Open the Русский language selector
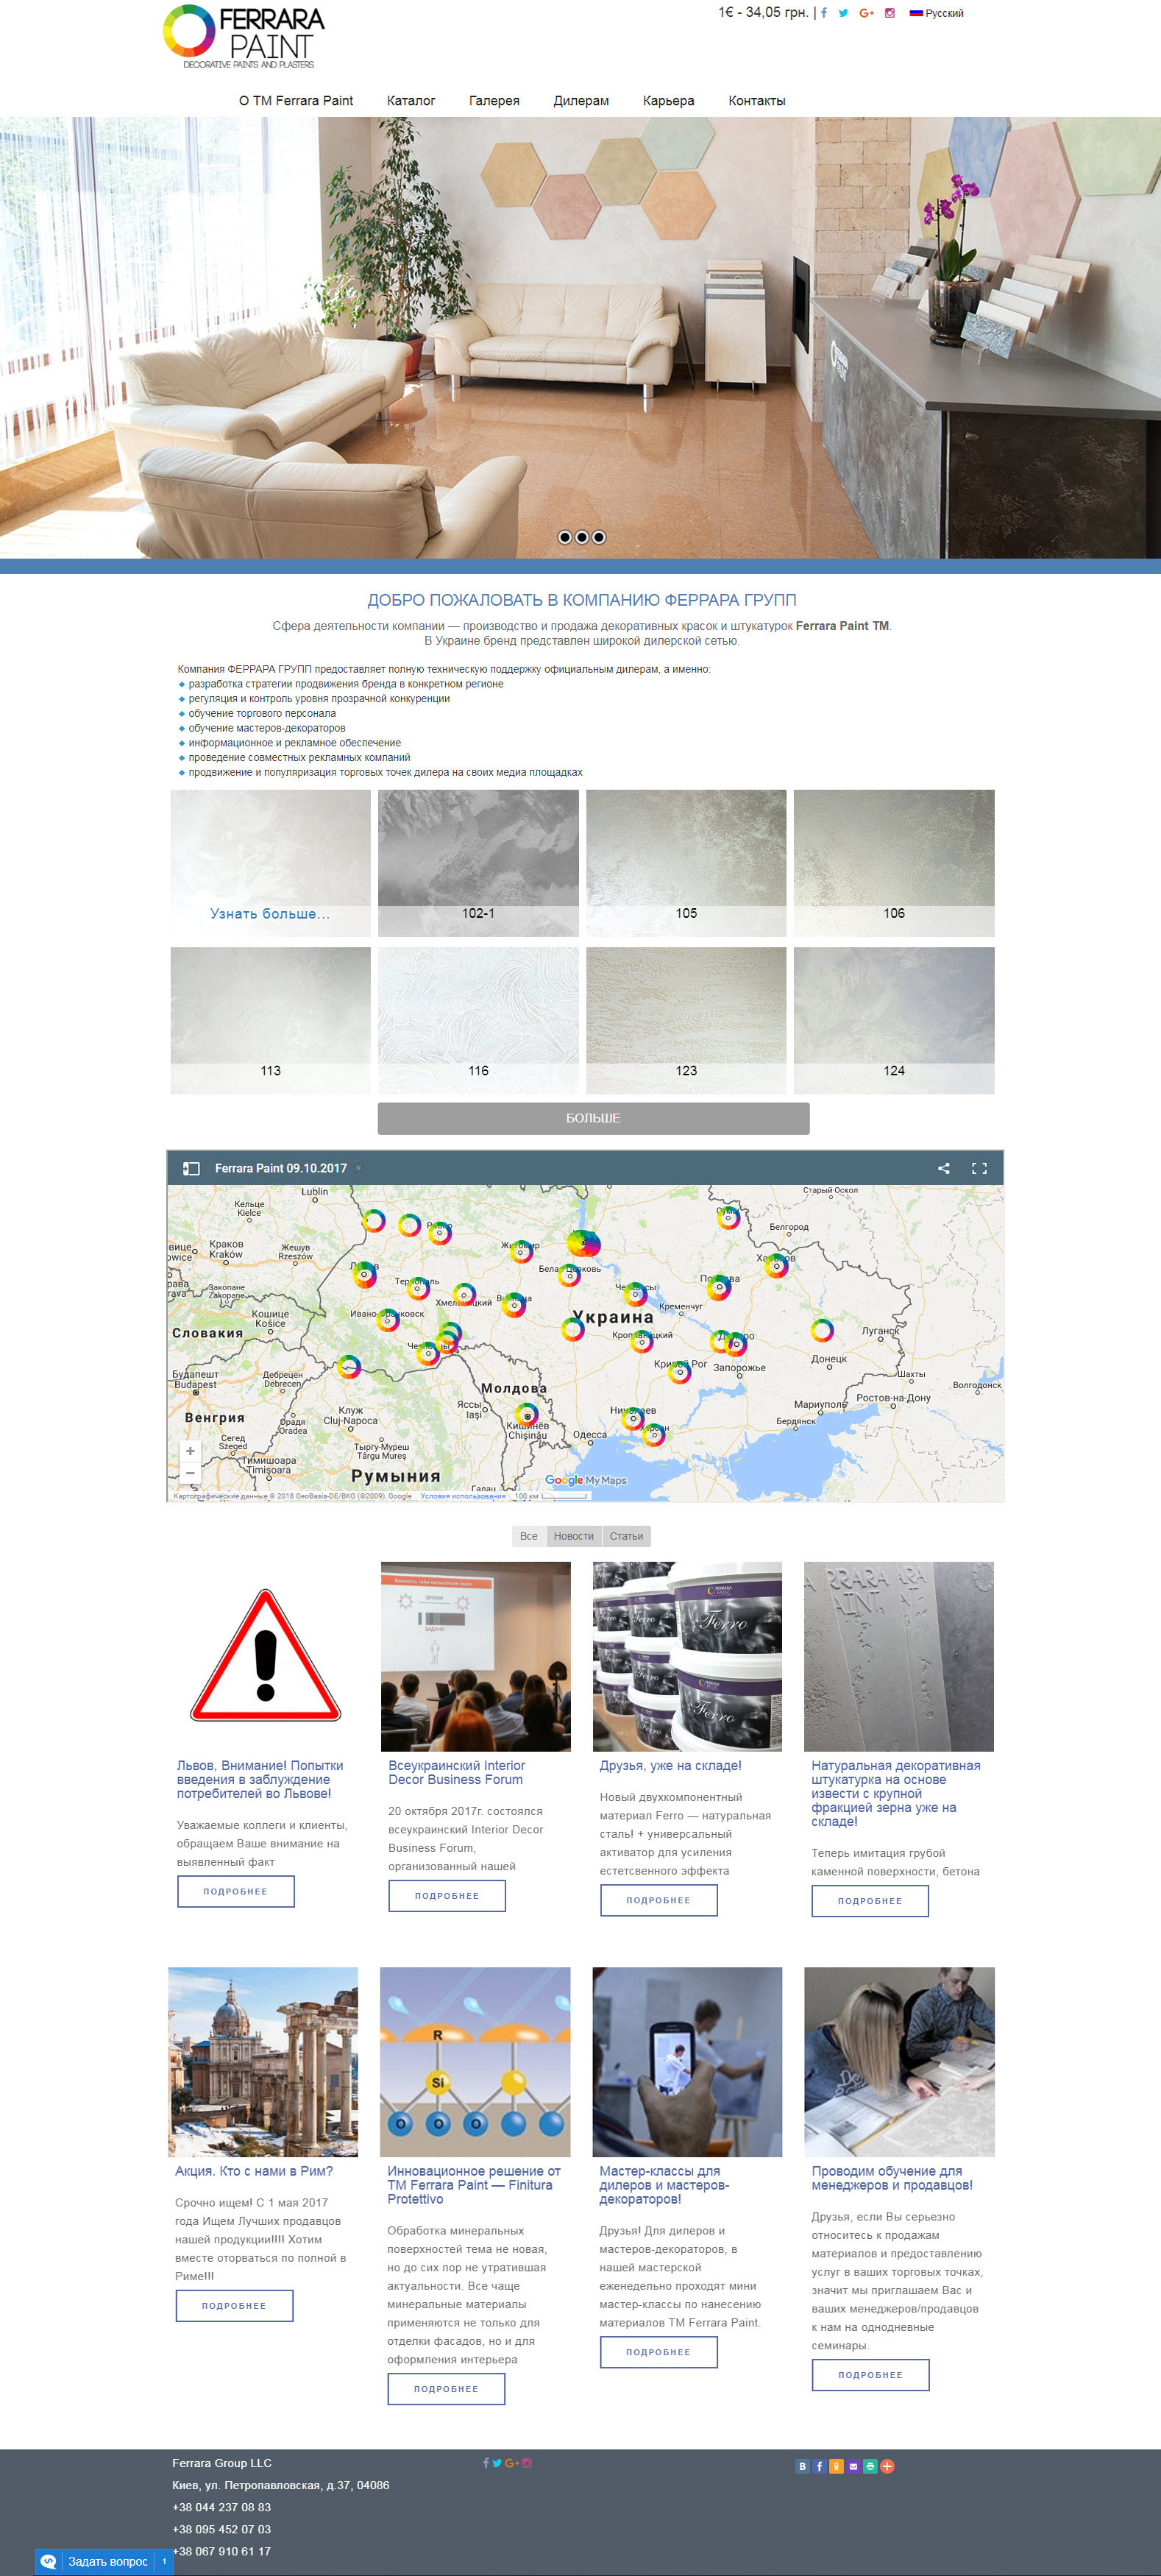The image size is (1161, 2576). click(937, 13)
